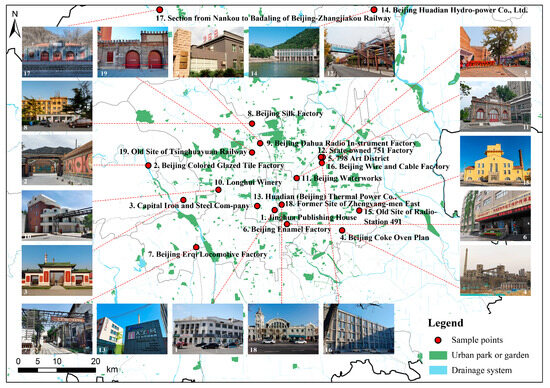Click the black-and-white scale bar
Screen dimensions: 550x388
[57, 370]
